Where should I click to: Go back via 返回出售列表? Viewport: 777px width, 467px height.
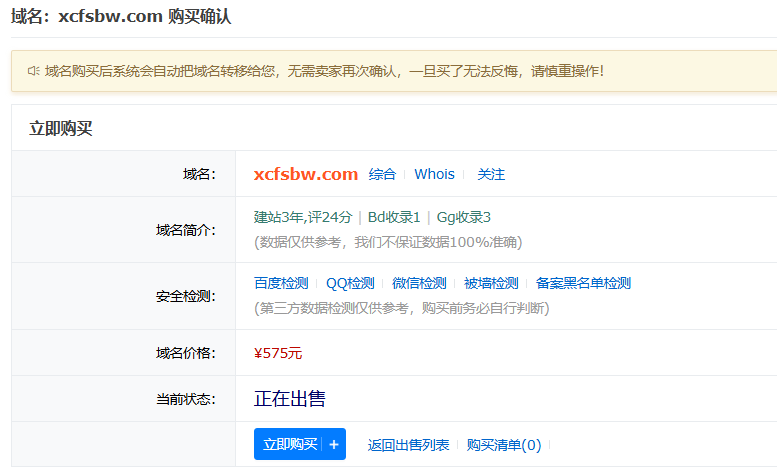pos(408,445)
